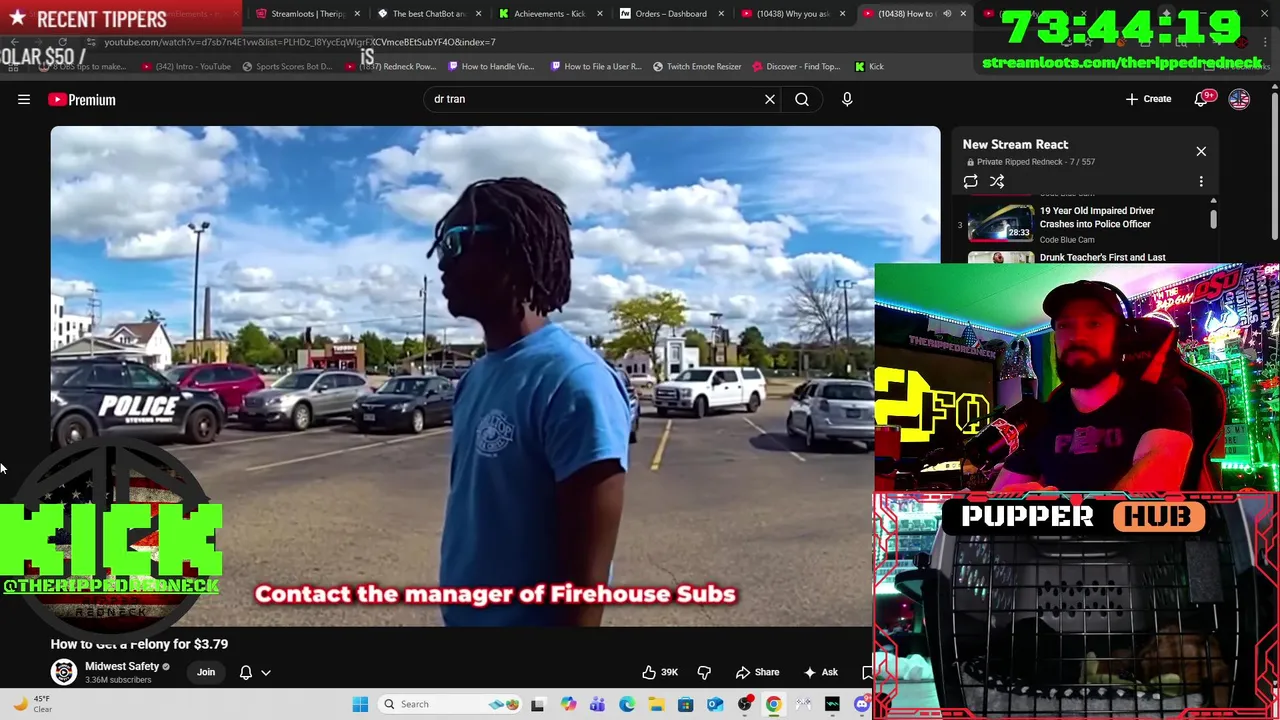Open the Create upload button

point(1148,99)
